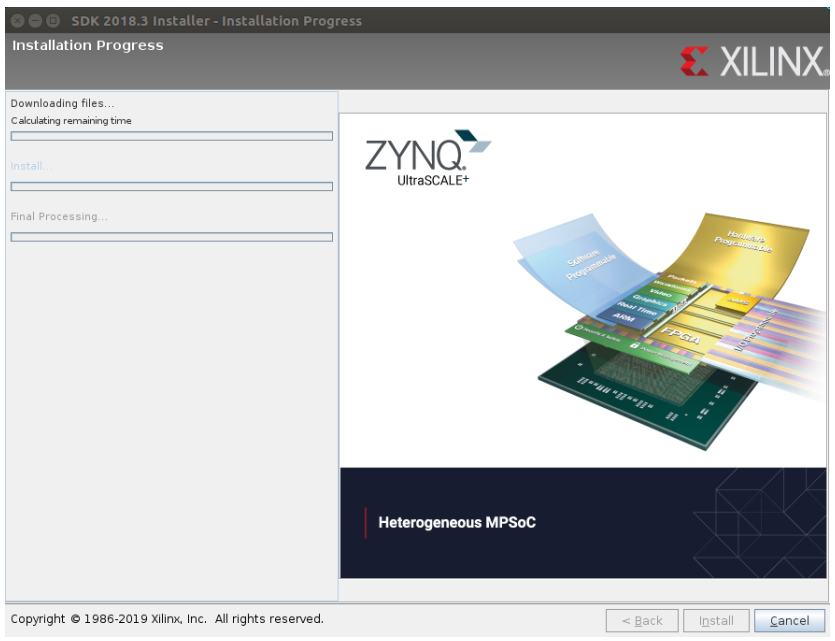Click the Xilinx logo in header
The width and height of the screenshot is (835, 641).
coord(754,61)
